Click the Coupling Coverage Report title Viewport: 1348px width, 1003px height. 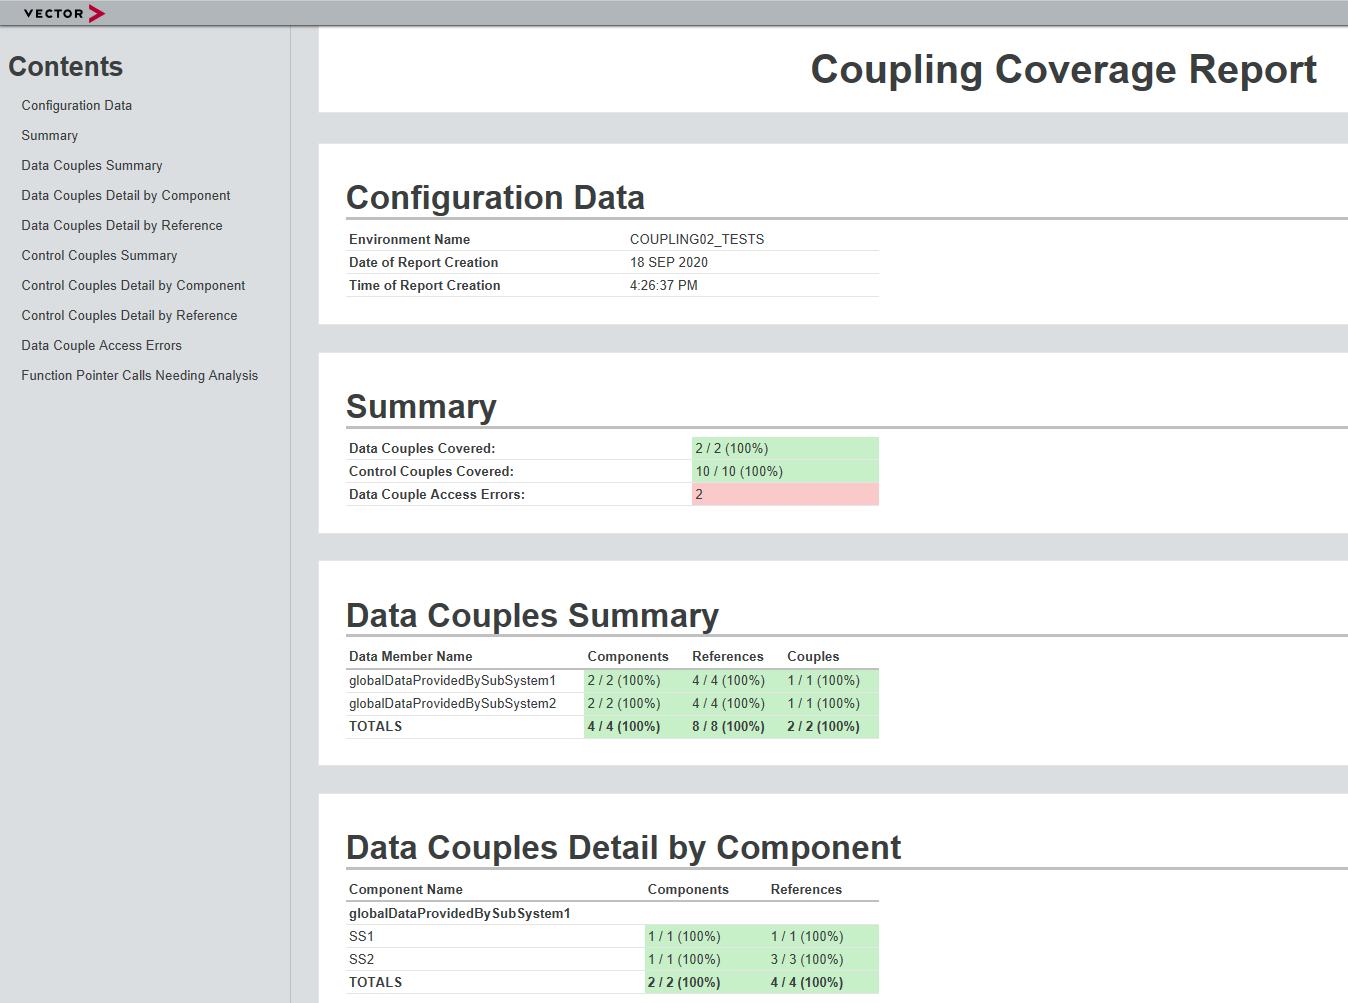click(x=1063, y=70)
